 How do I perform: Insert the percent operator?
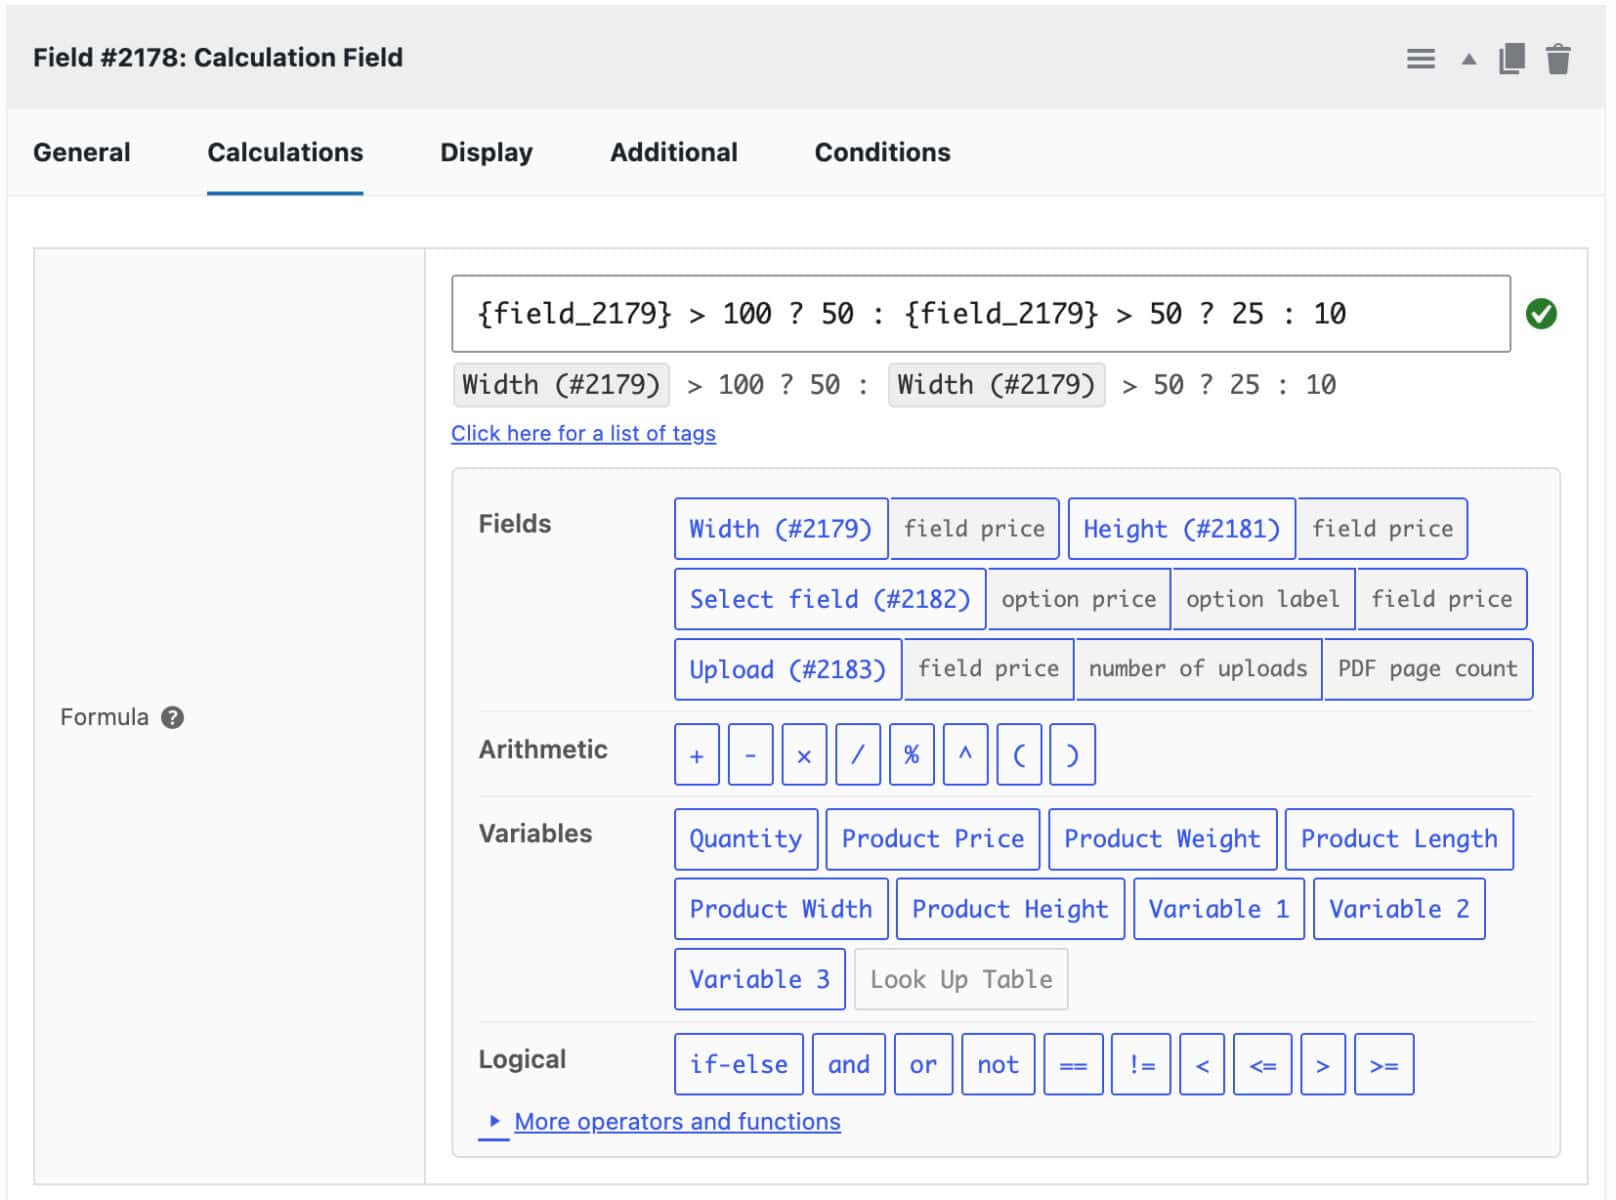point(912,755)
